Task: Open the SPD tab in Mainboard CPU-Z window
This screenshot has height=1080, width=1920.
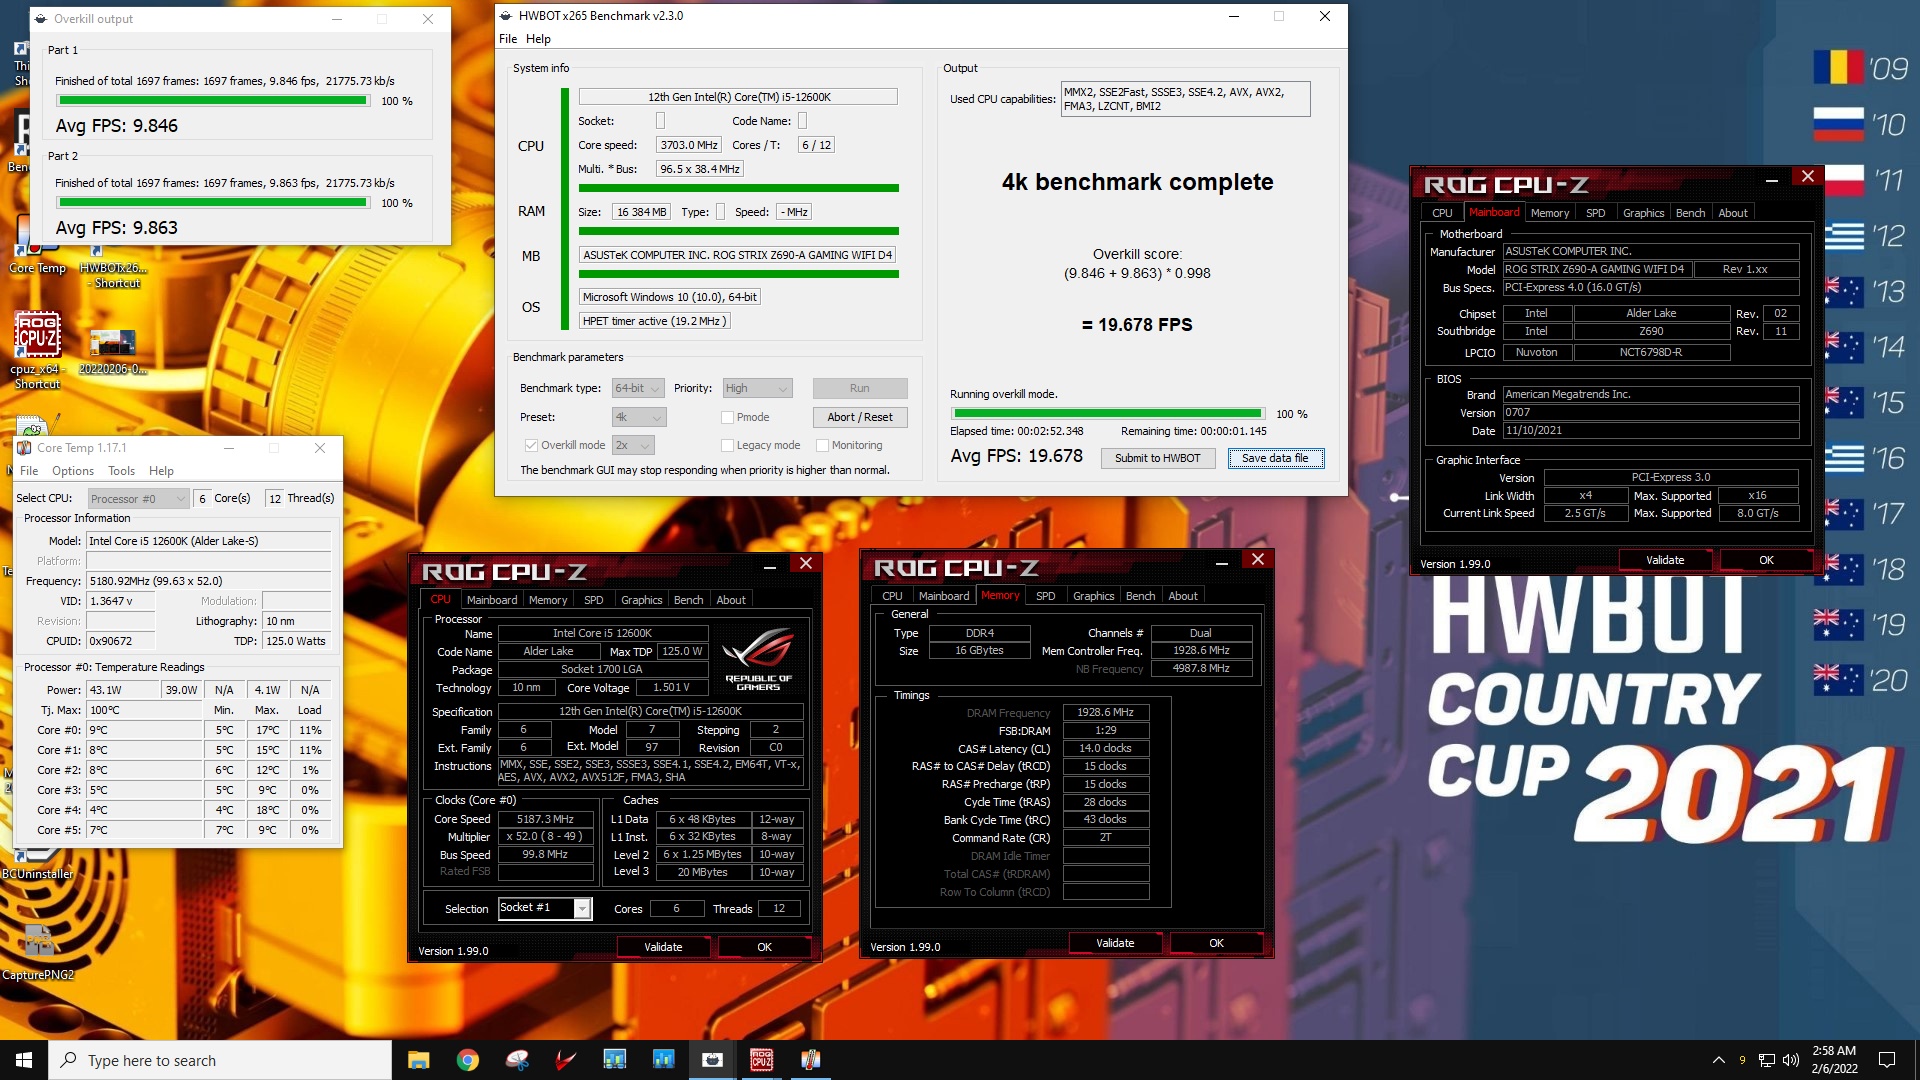Action: pos(1595,213)
